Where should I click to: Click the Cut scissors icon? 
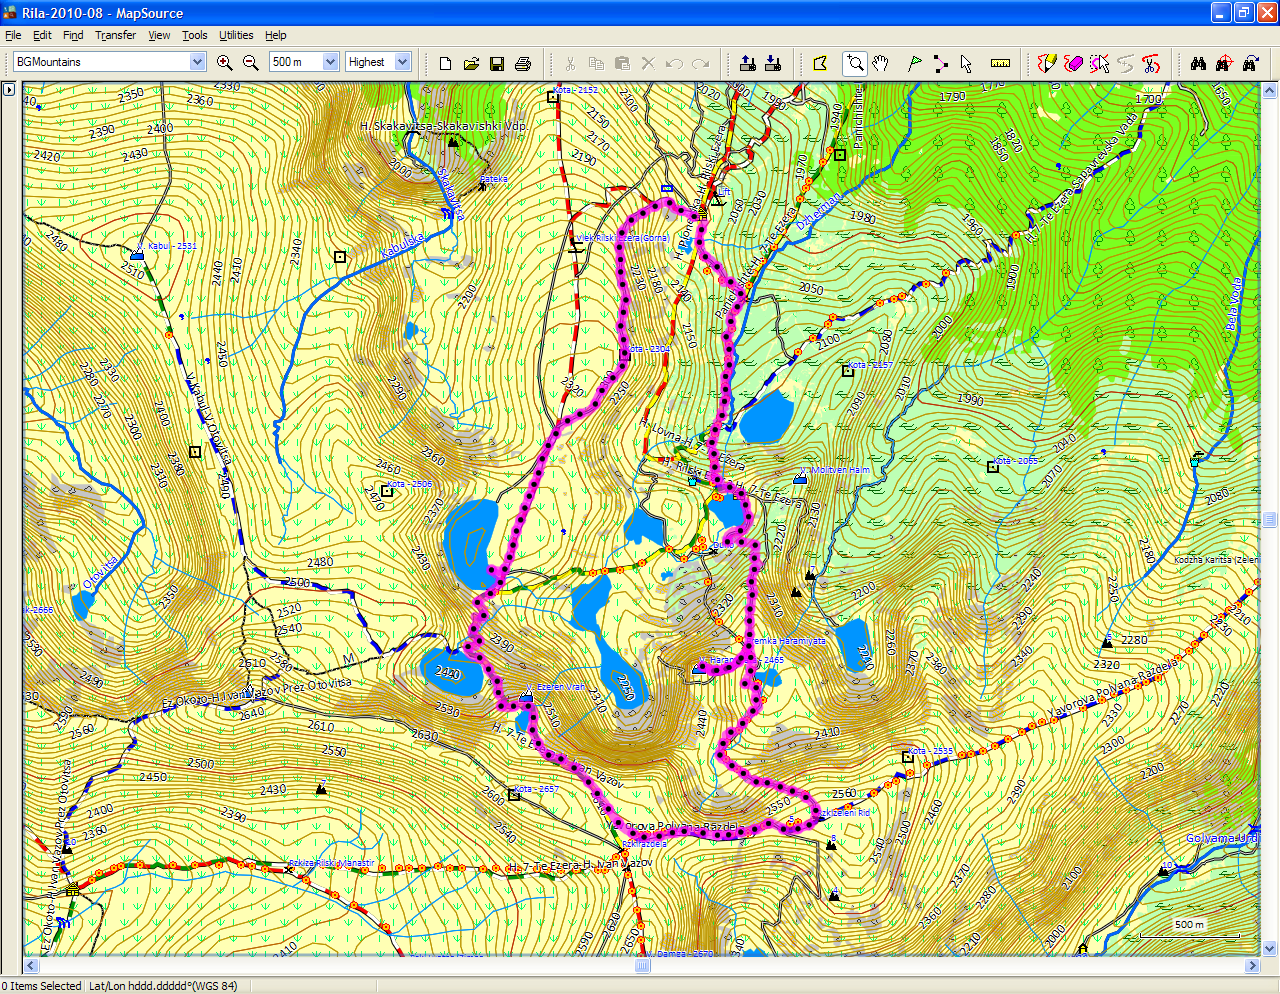coord(570,63)
